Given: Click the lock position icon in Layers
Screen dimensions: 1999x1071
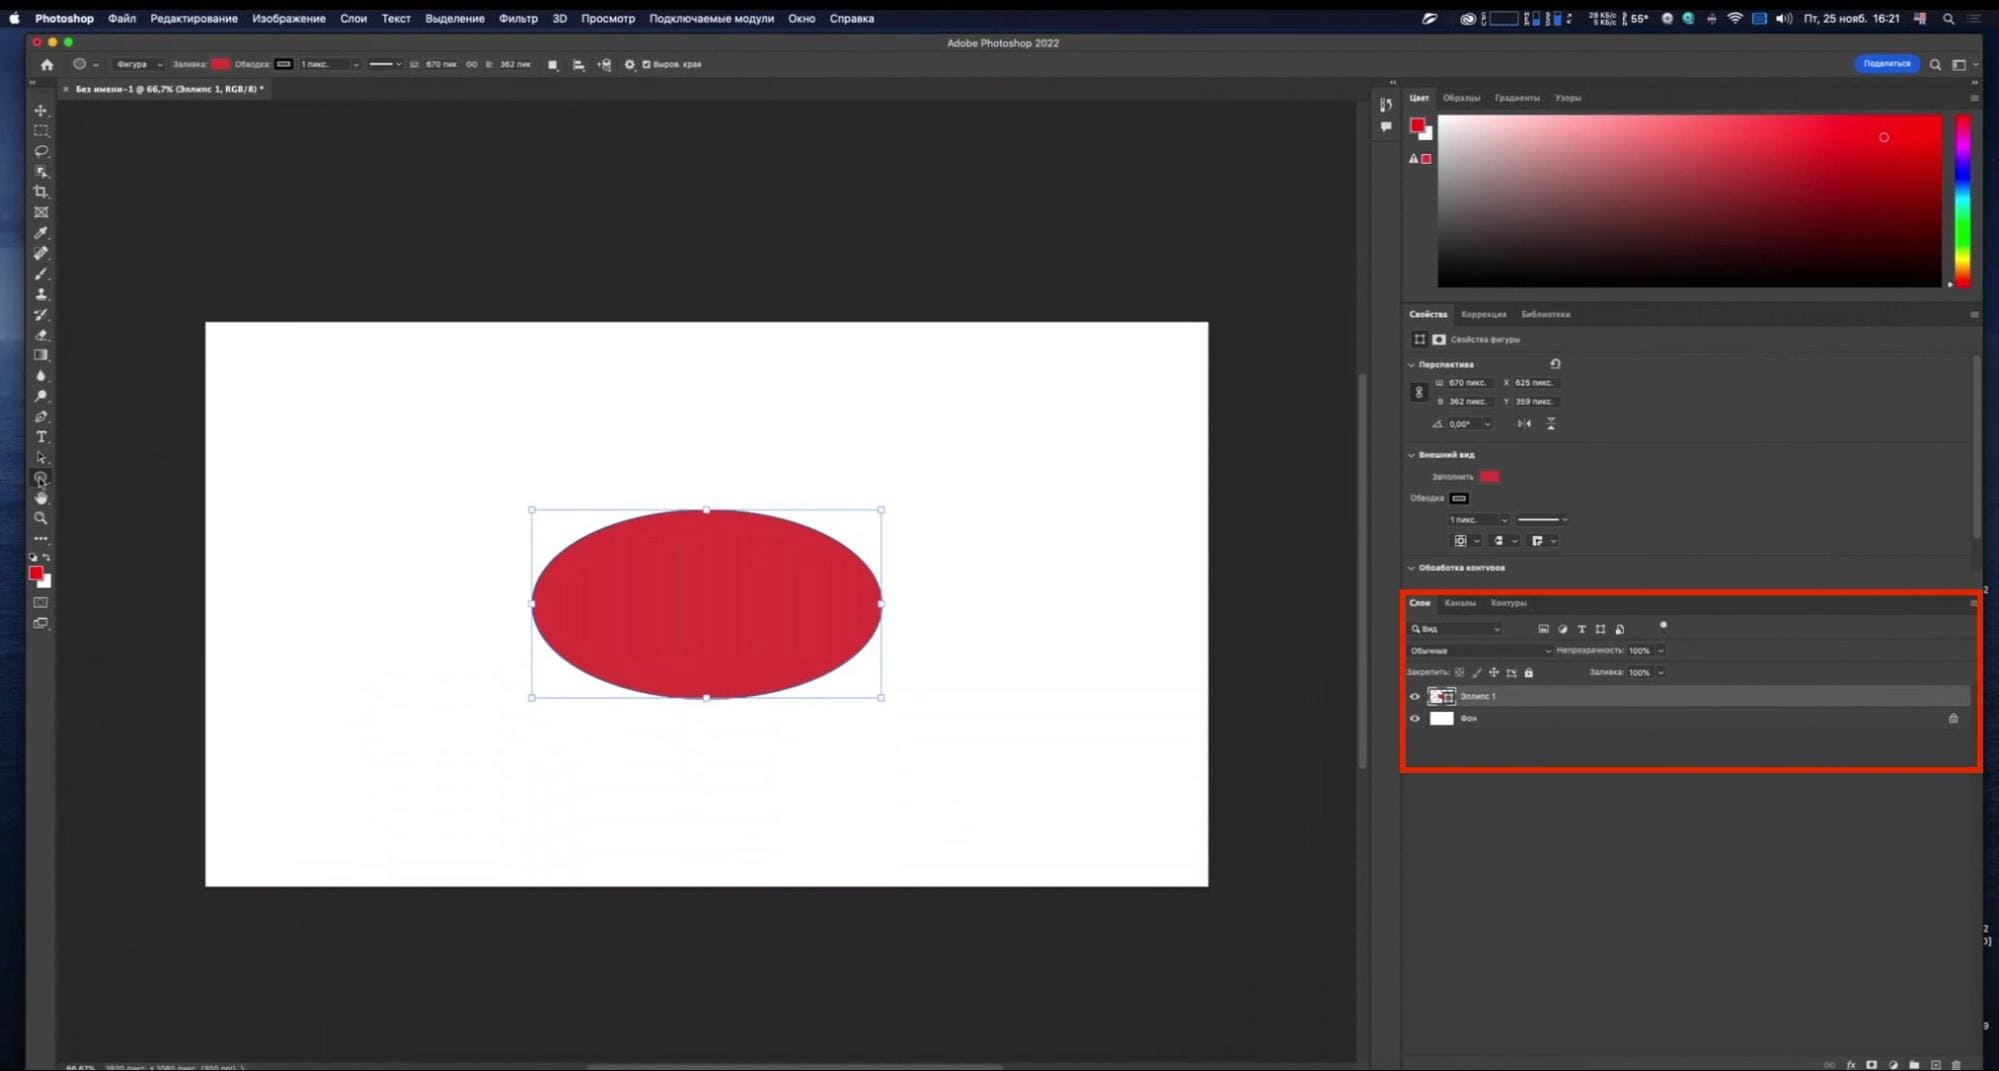Looking at the screenshot, I should (1494, 673).
